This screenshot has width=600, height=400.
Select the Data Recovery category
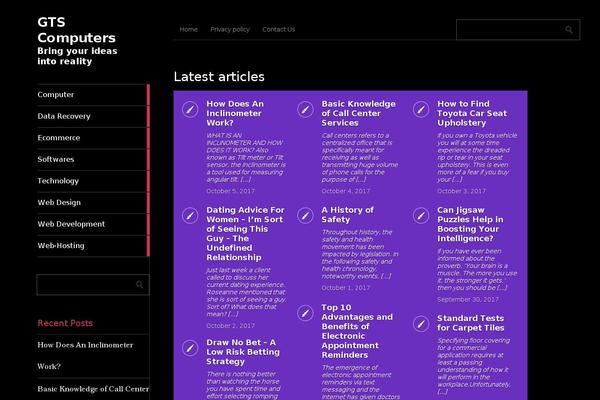(64, 116)
